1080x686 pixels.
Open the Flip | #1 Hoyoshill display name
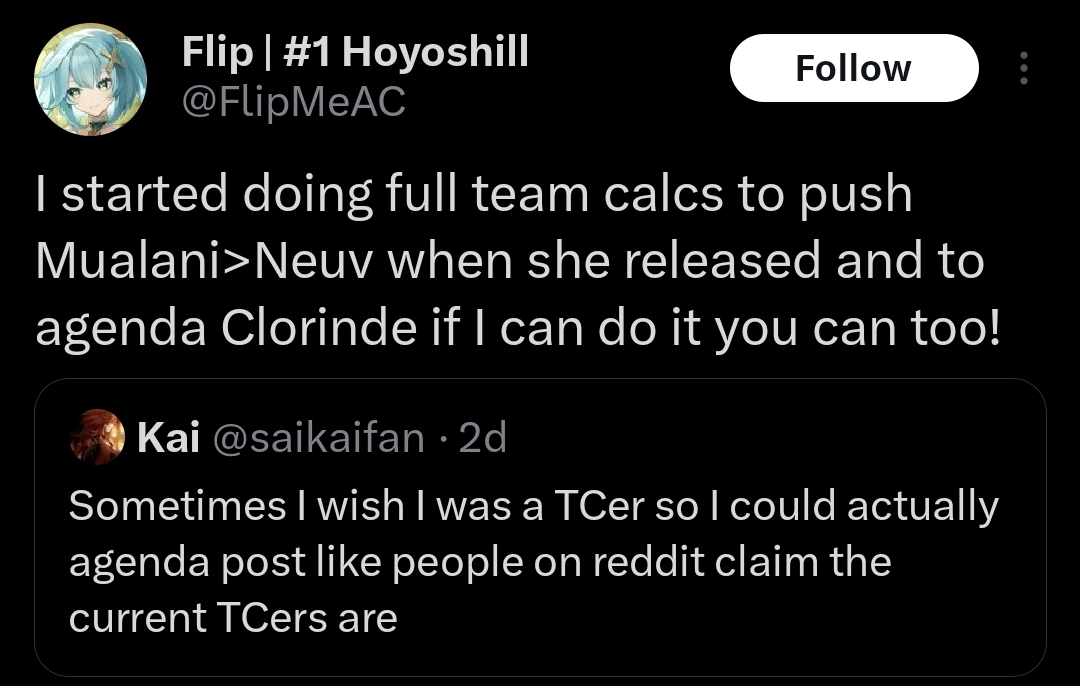coord(355,52)
